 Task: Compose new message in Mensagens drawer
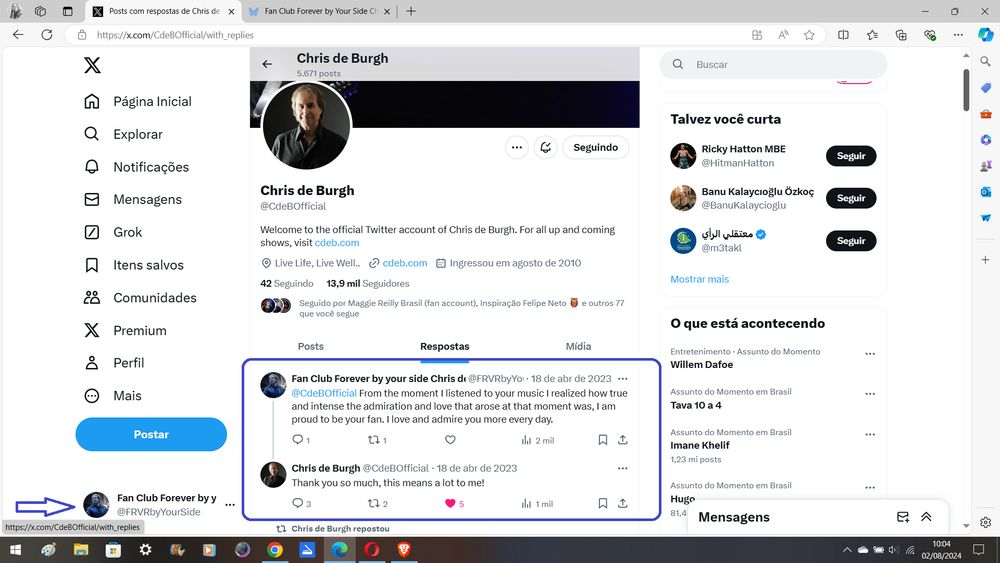tap(902, 517)
